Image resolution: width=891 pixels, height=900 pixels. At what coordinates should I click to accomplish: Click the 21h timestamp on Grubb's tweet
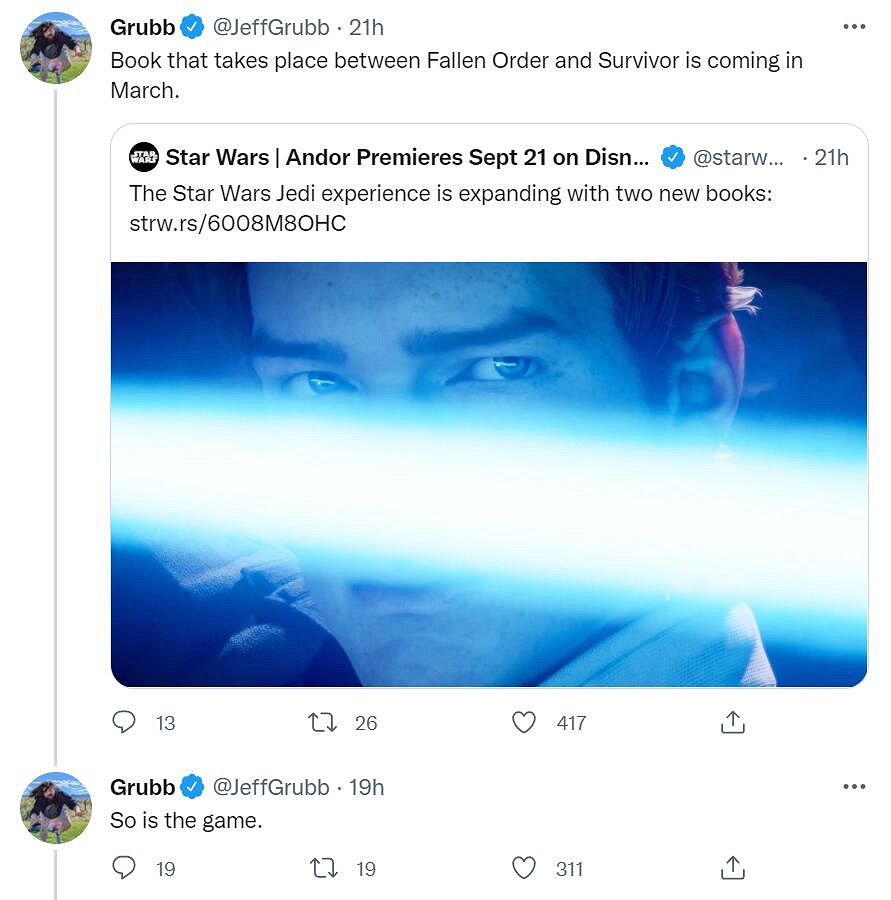pos(366,27)
